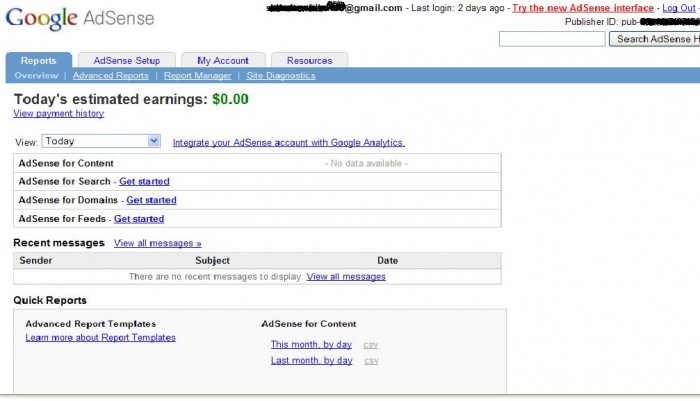Download the csv for Last month, by day

click(371, 361)
